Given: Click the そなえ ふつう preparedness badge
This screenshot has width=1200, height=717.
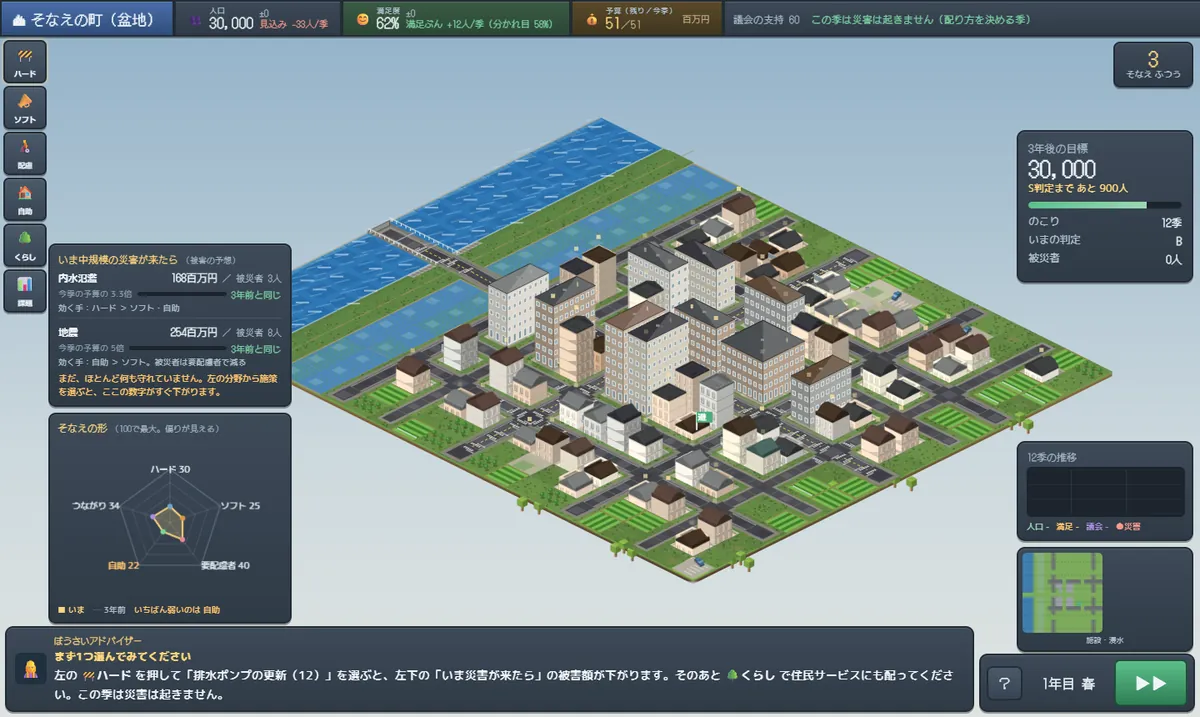Looking at the screenshot, I should coord(1153,65).
